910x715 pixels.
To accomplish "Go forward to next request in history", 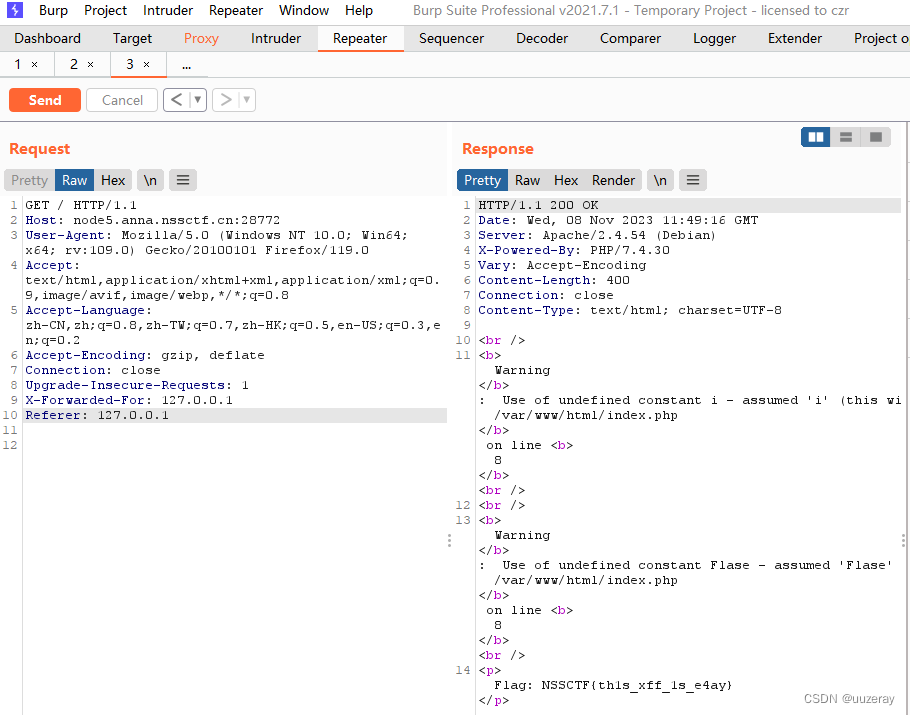I will [226, 100].
